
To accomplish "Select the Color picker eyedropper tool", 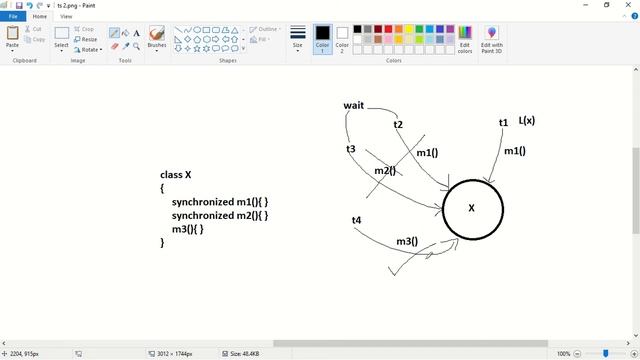I will click(x=126, y=46).
